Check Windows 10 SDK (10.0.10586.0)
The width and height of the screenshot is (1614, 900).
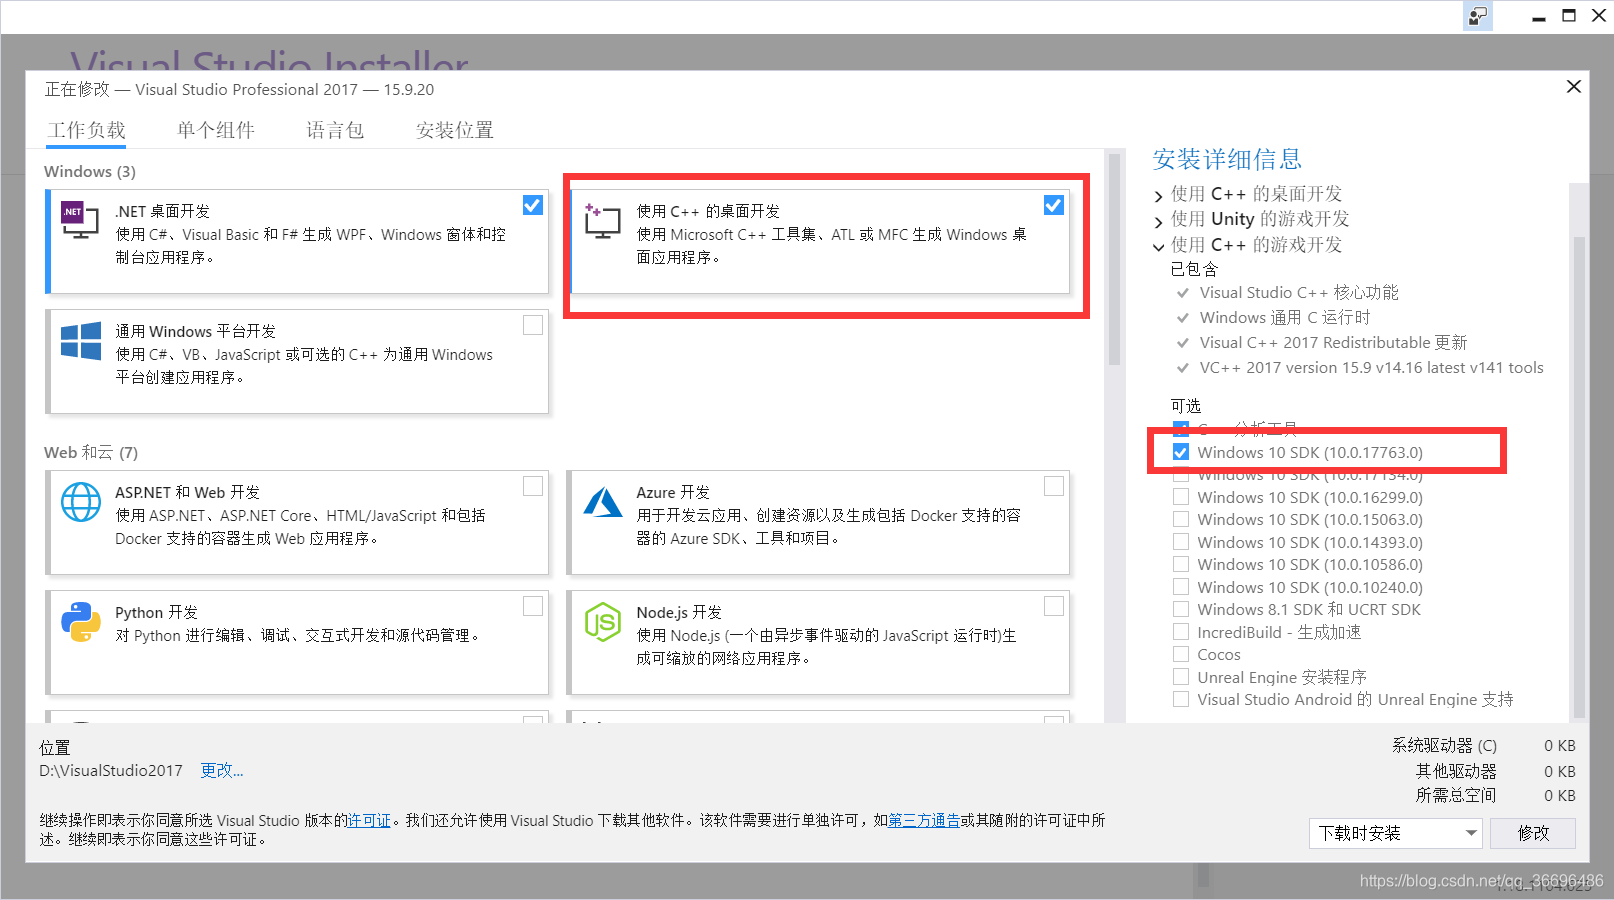pyautogui.click(x=1181, y=564)
